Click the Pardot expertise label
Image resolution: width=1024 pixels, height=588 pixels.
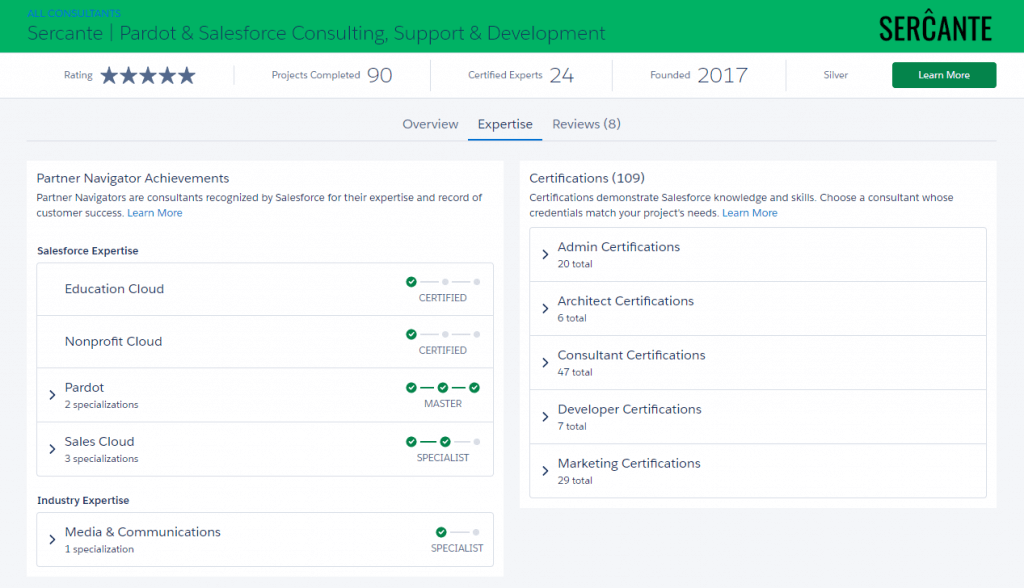click(84, 387)
